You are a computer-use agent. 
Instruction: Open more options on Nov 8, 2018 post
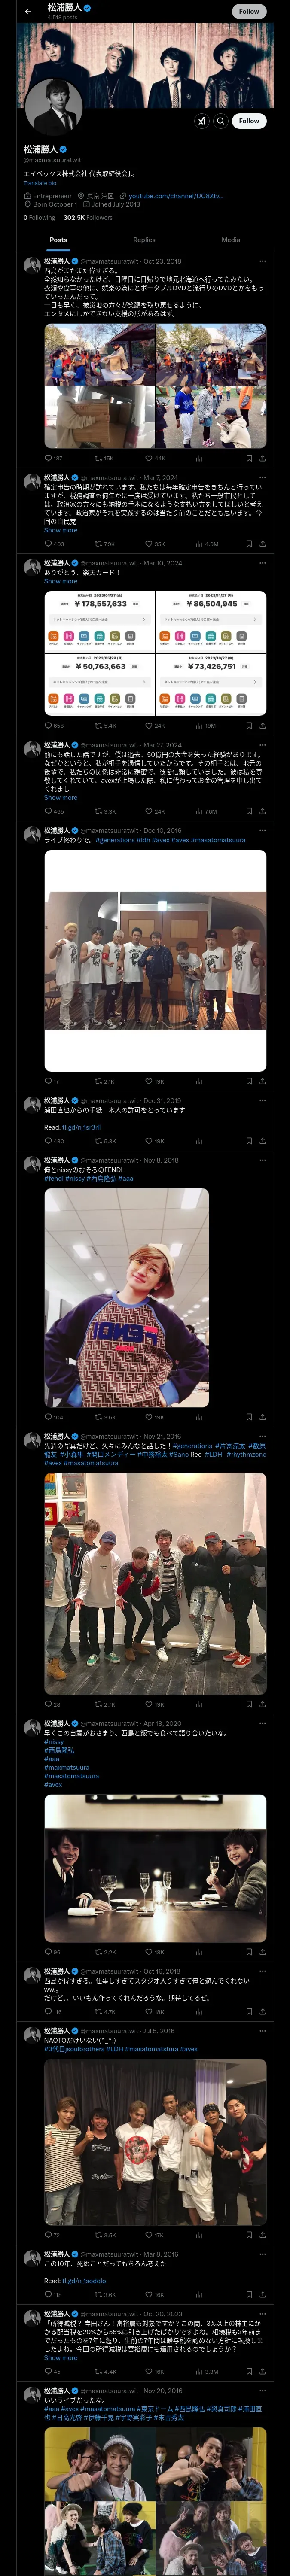click(263, 1160)
